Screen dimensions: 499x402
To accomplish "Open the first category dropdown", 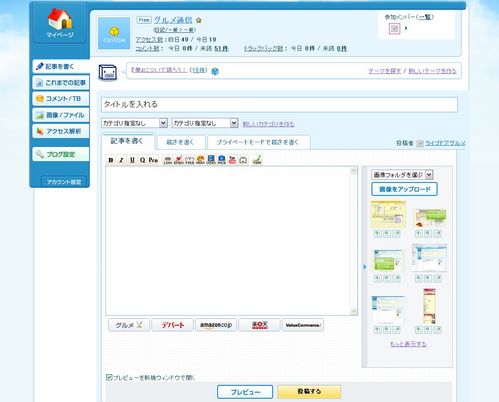I will tap(134, 123).
